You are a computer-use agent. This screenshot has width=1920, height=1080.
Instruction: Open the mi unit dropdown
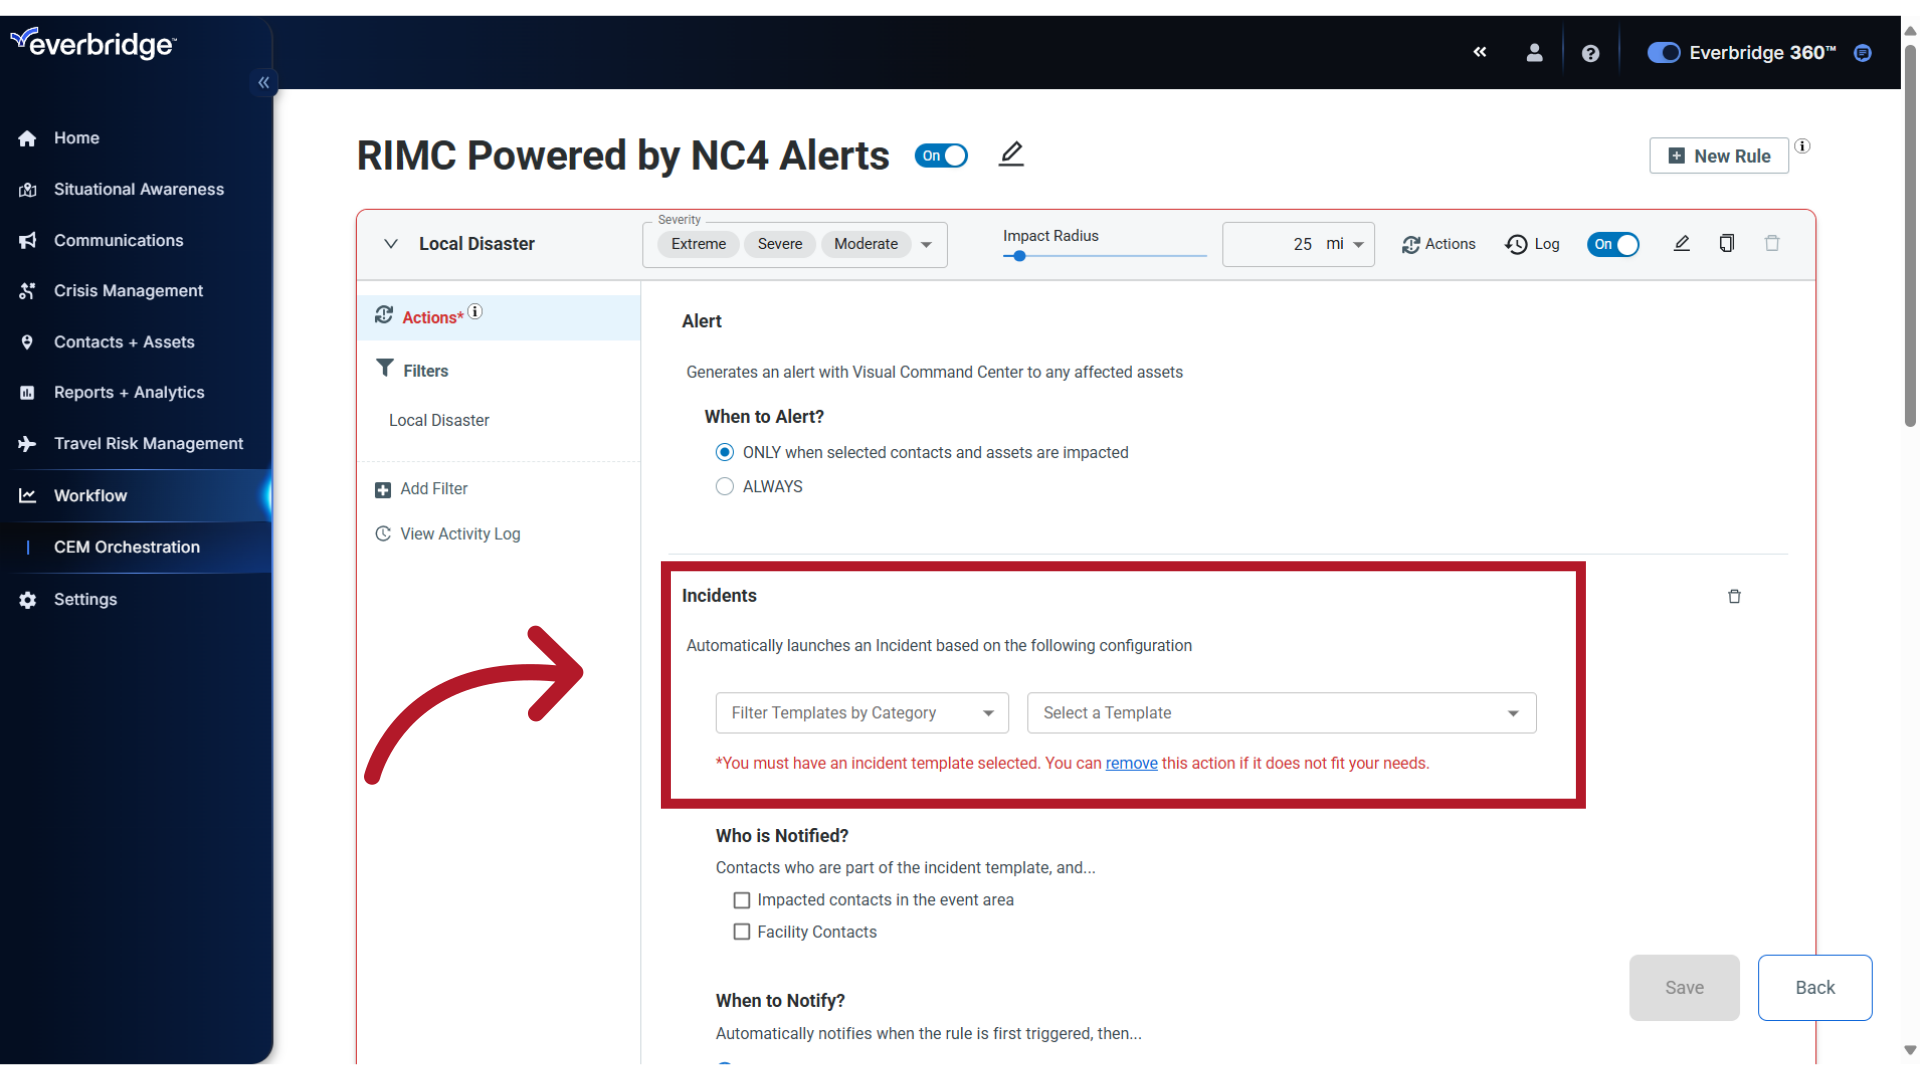click(x=1346, y=244)
